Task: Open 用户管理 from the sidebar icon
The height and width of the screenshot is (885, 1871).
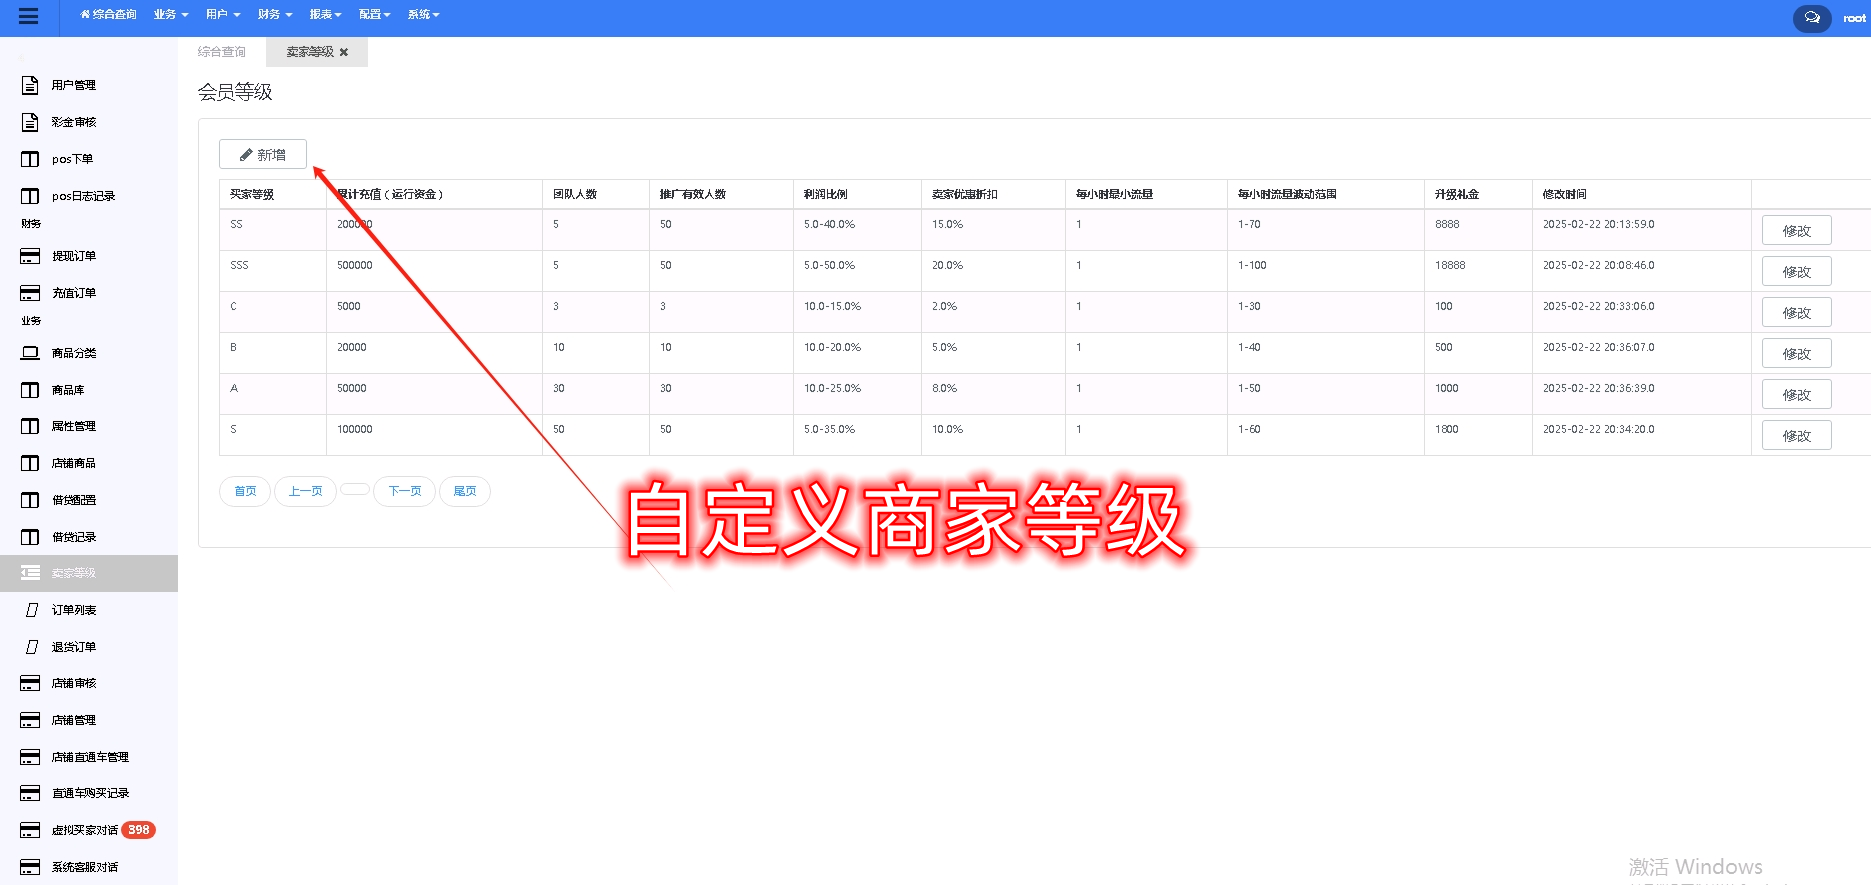Action: 30,85
